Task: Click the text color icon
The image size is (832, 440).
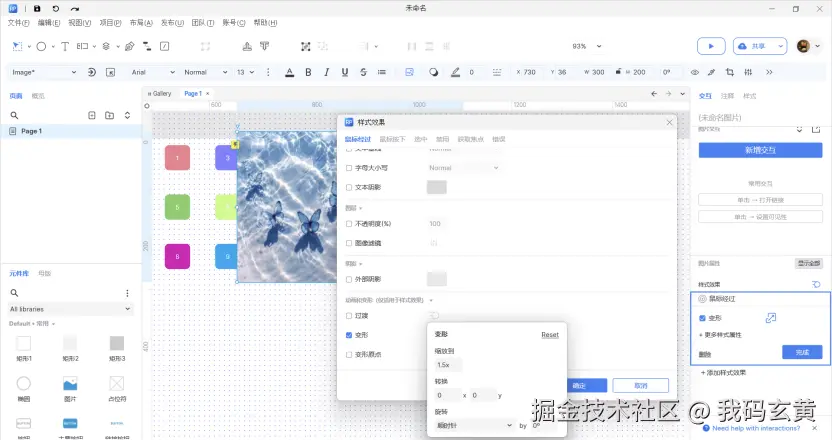Action: [x=289, y=72]
